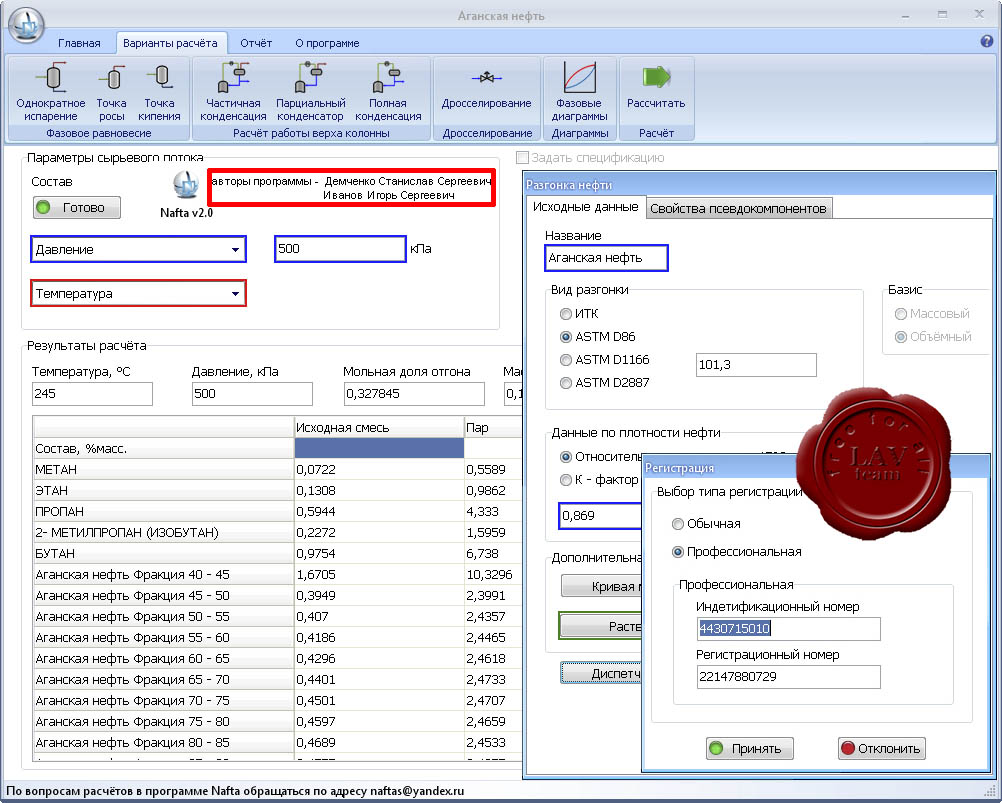Click the Название field Аганская нефть

[606, 258]
